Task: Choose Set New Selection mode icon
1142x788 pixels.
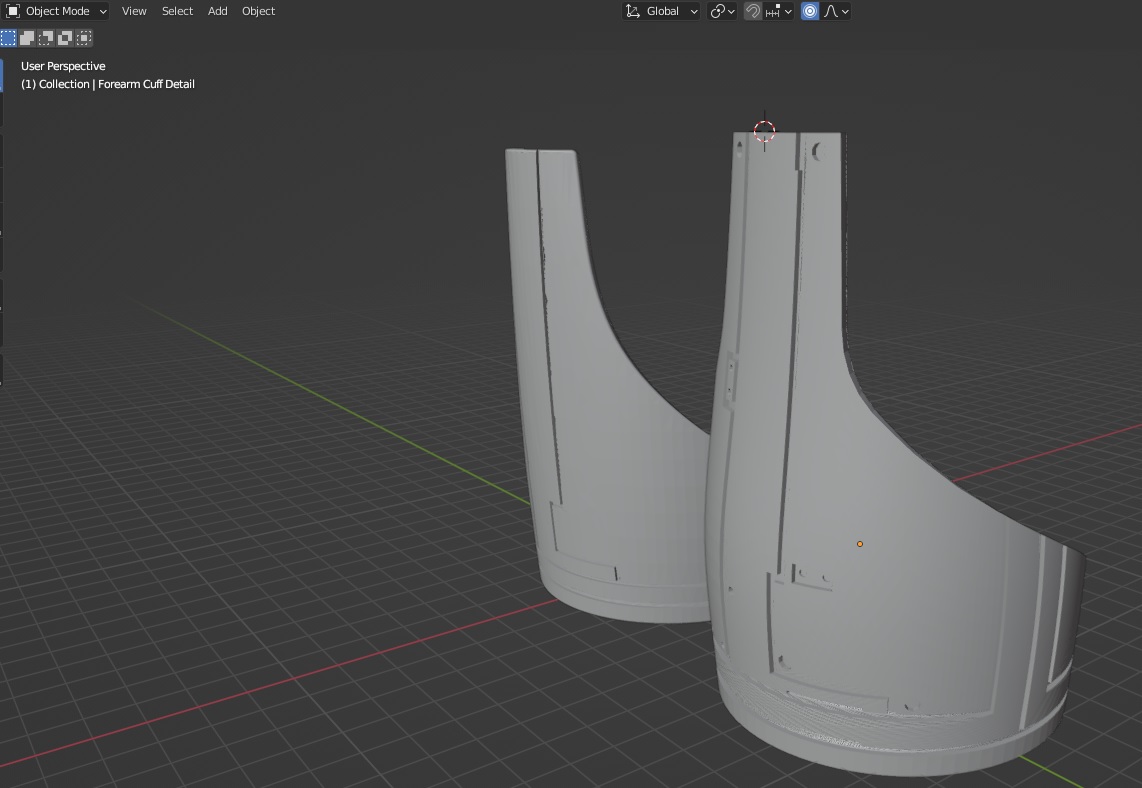Action: click(8, 38)
